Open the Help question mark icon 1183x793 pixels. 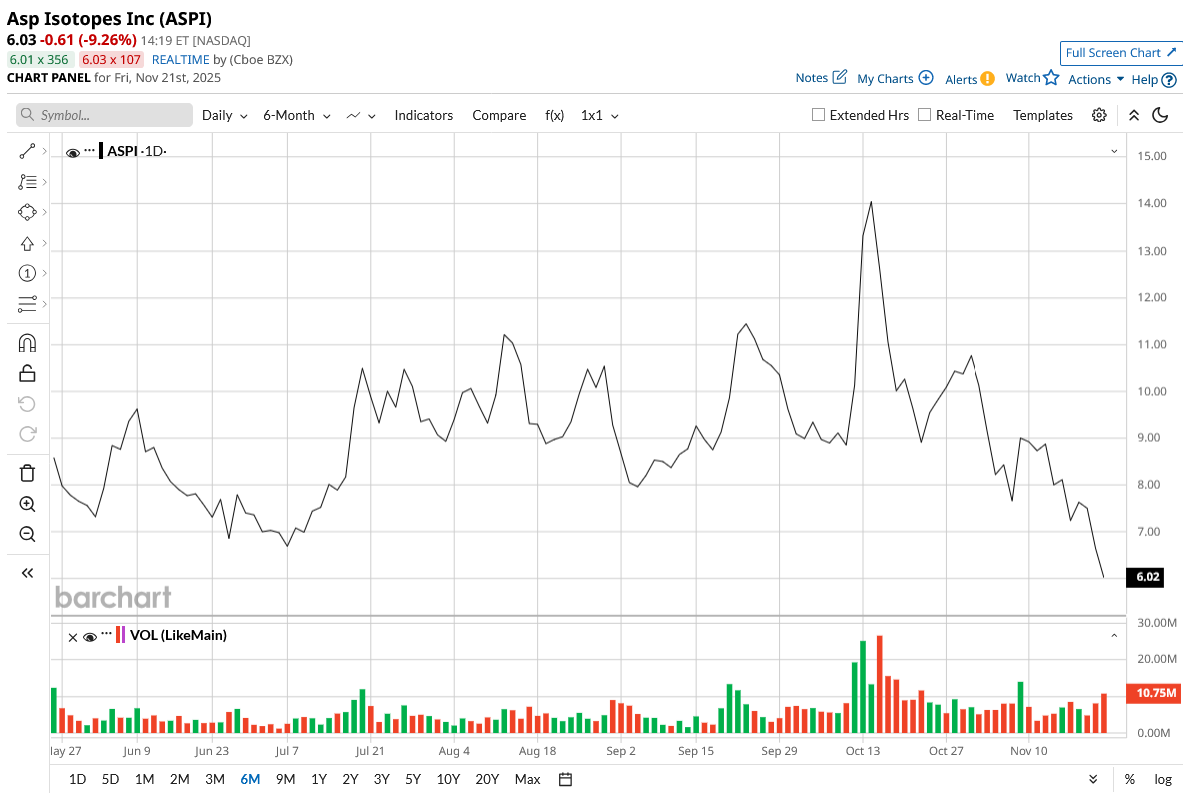[1169, 79]
